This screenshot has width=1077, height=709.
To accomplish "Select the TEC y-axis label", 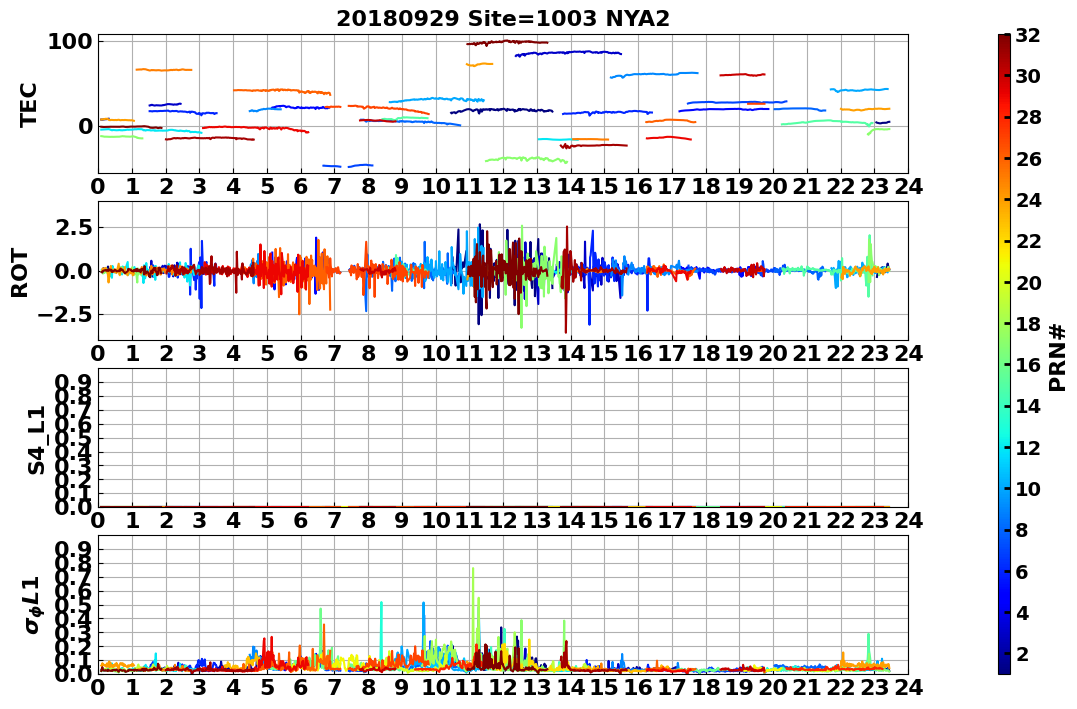I will coord(28,104).
